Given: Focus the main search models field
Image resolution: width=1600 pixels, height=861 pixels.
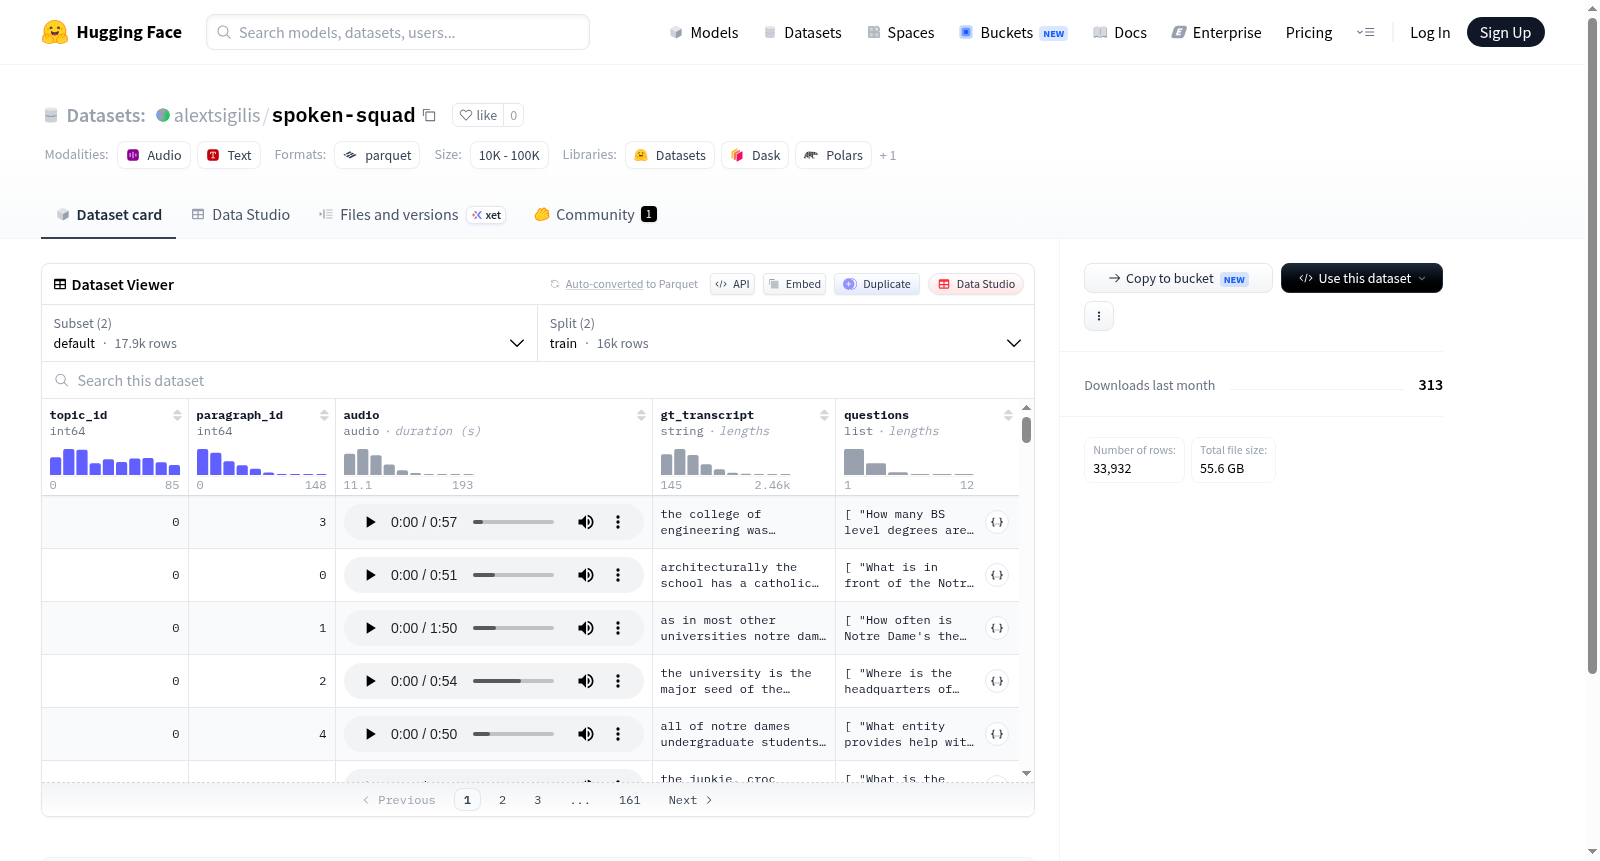Looking at the screenshot, I should click(x=398, y=32).
